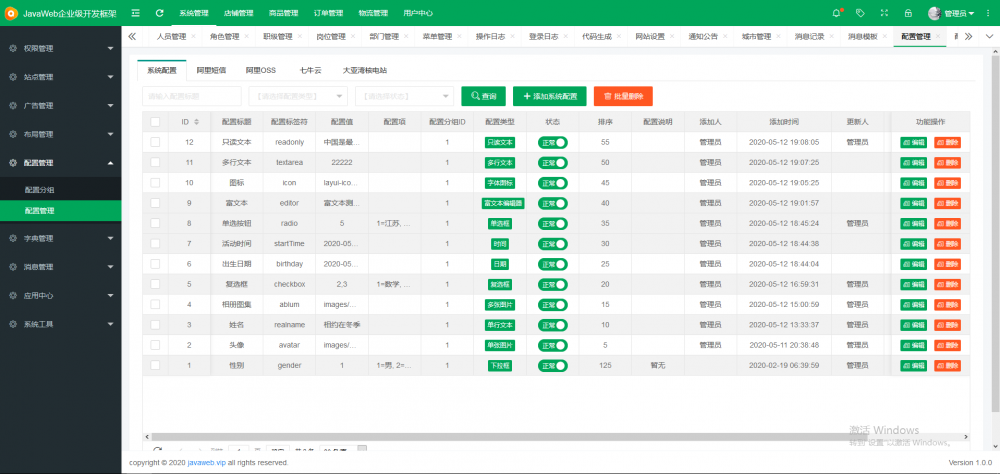The image size is (1000, 474).
Task: Click the tag theme icon in header
Action: [860, 13]
